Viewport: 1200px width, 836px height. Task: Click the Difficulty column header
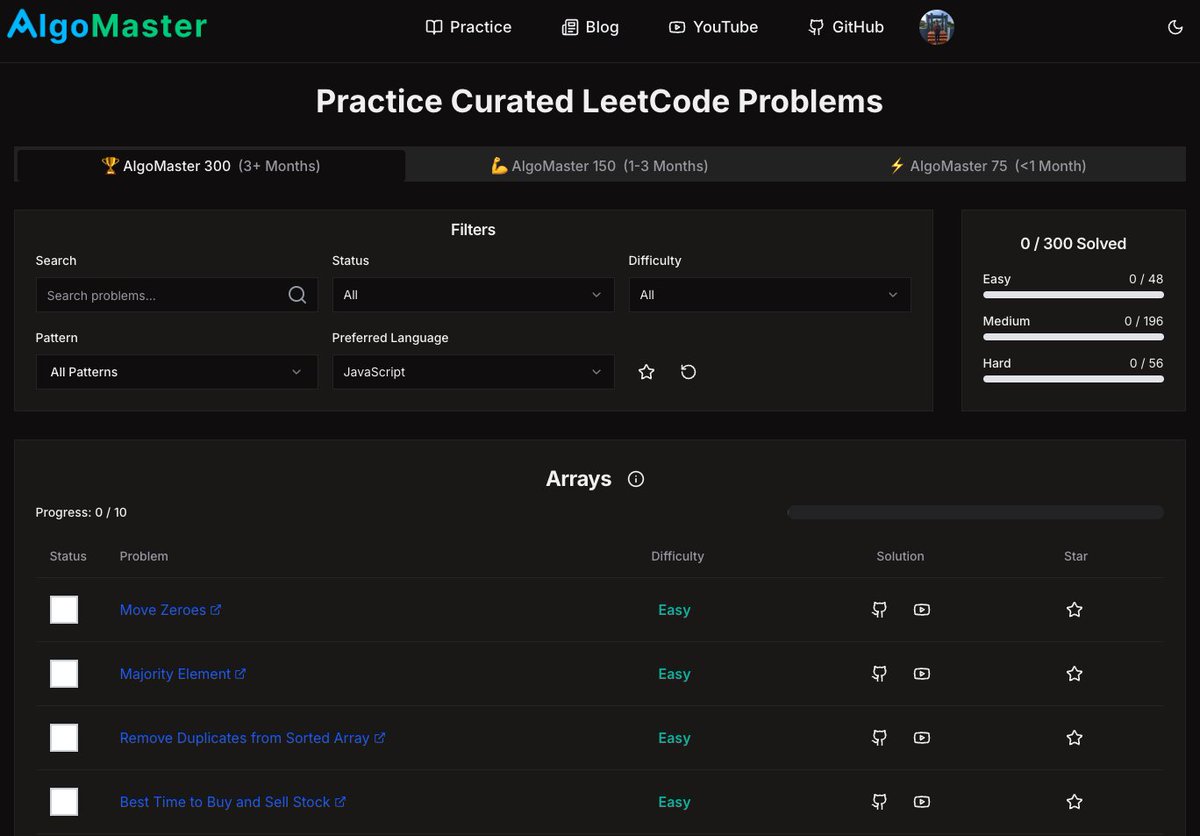click(677, 556)
